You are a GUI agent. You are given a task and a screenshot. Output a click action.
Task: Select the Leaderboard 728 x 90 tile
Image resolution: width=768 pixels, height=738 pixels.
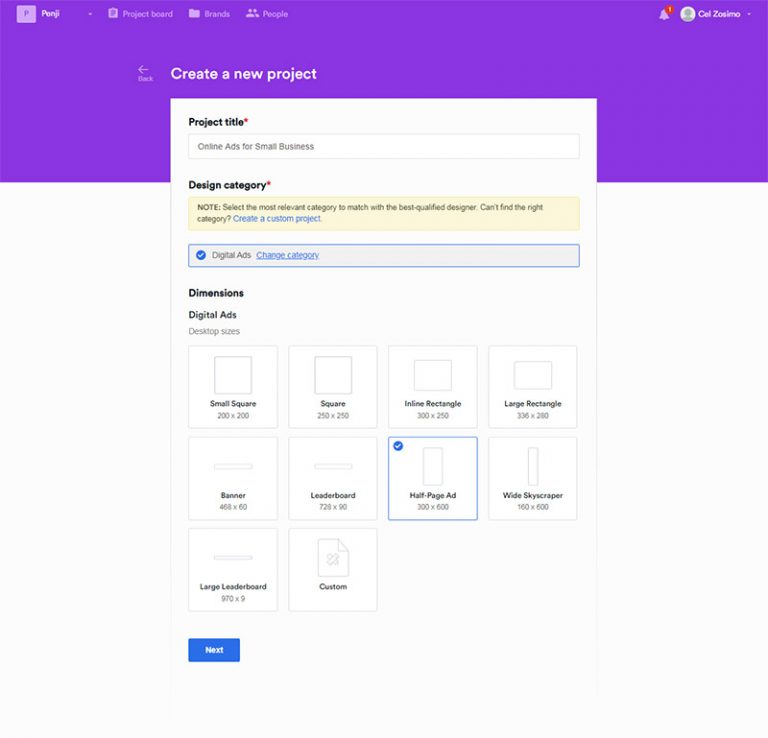(333, 478)
